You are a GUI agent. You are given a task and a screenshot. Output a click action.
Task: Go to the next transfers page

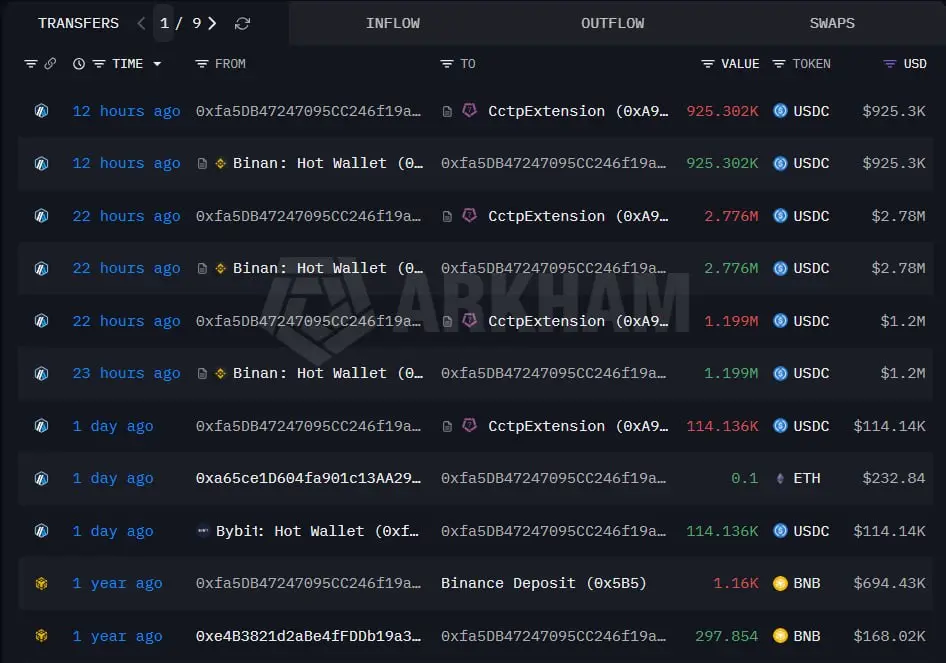pyautogui.click(x=212, y=23)
